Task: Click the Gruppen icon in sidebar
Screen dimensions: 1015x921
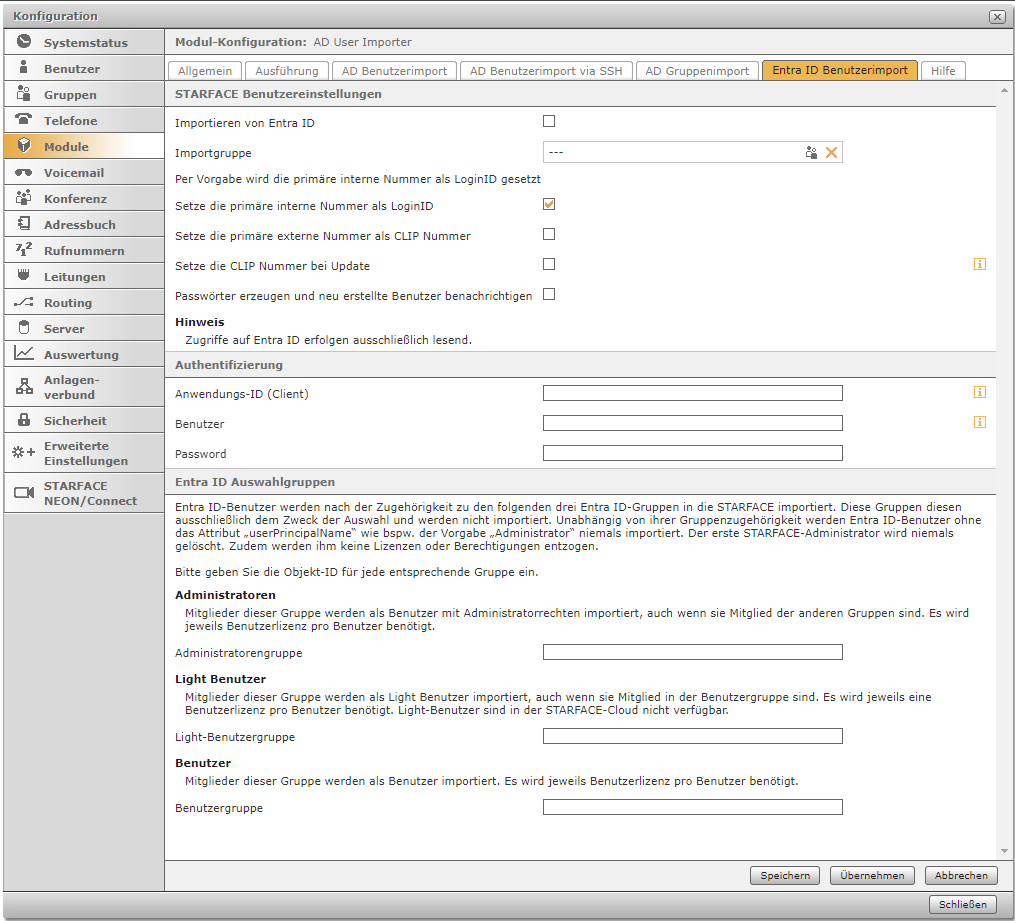Action: click(24, 93)
